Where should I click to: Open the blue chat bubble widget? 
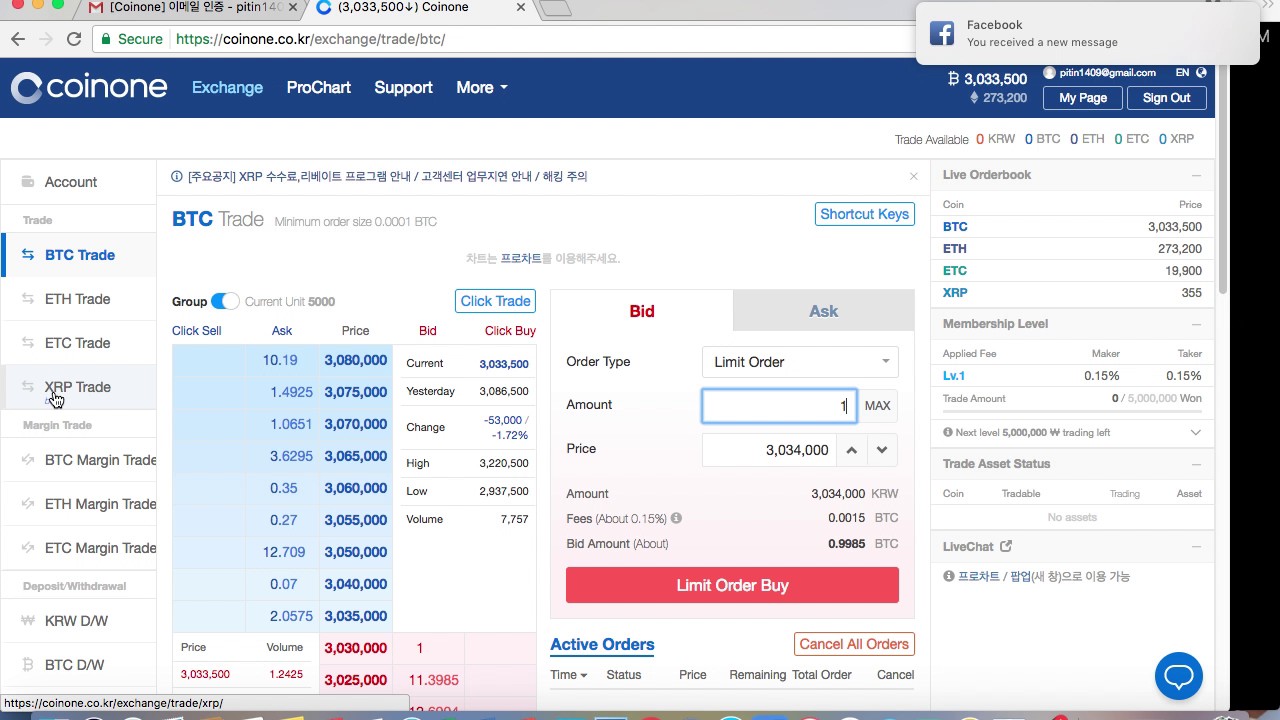tap(1178, 677)
